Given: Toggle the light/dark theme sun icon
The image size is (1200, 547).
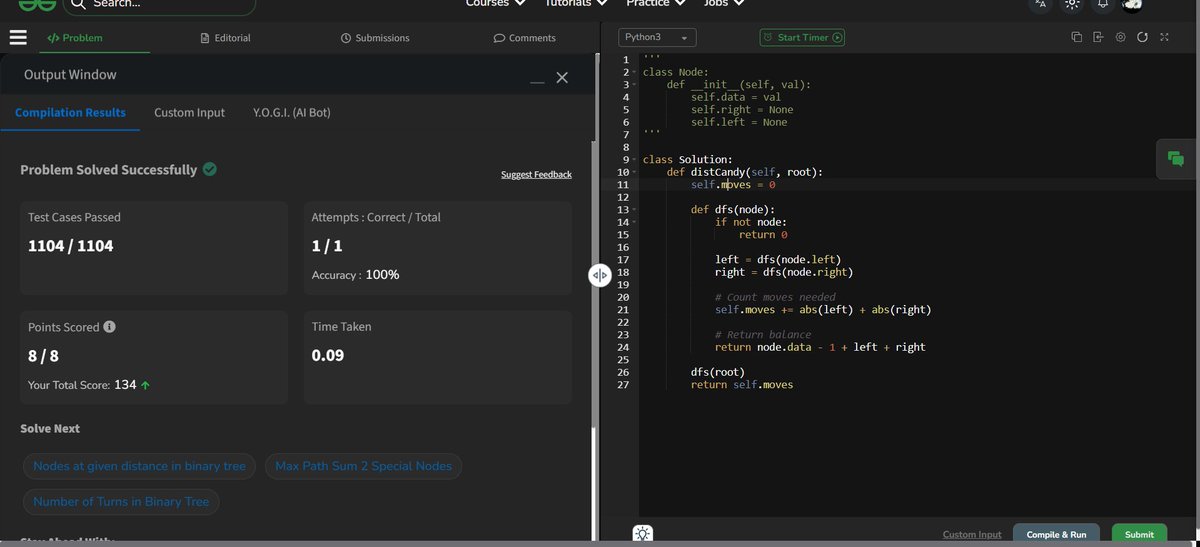Looking at the screenshot, I should pos(1072,4).
